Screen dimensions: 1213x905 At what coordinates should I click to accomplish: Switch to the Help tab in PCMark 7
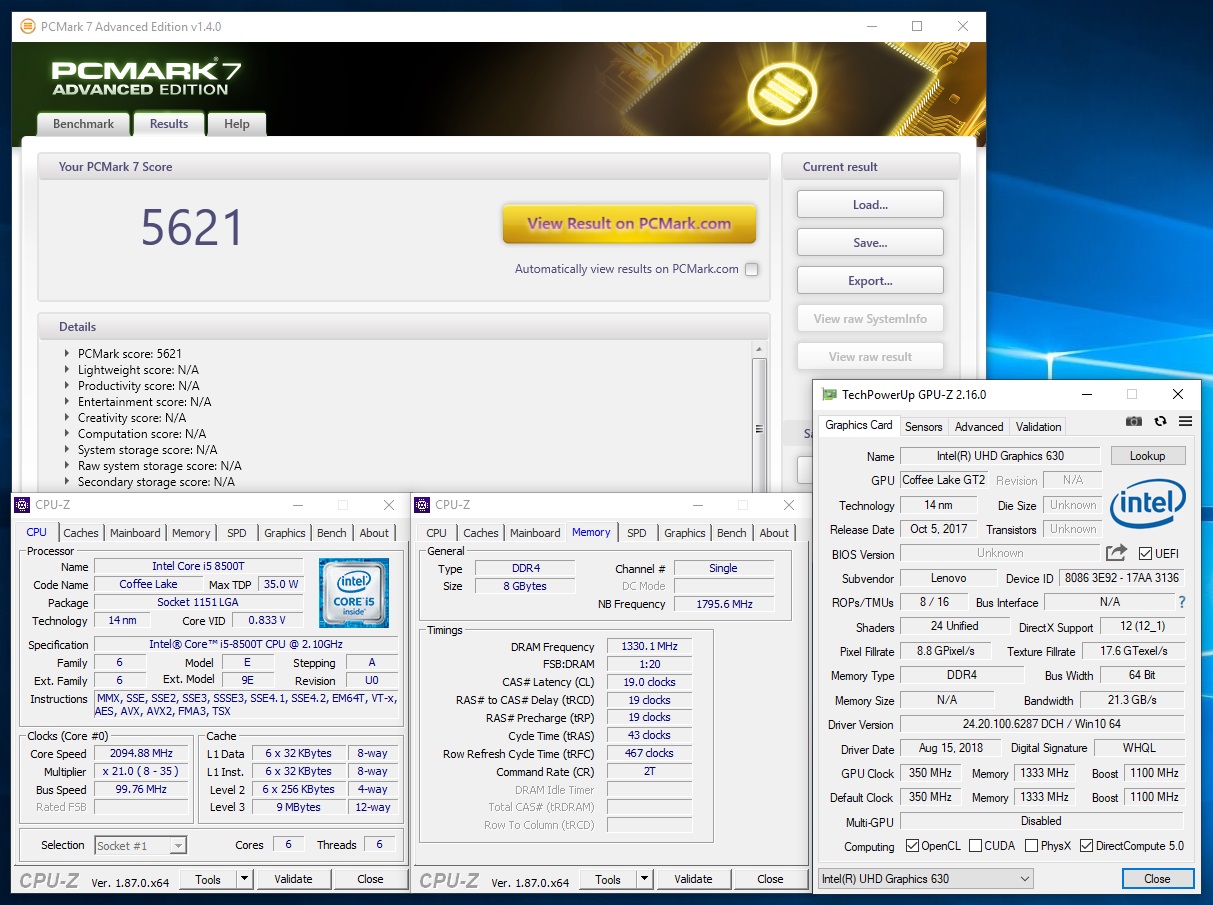tap(237, 124)
